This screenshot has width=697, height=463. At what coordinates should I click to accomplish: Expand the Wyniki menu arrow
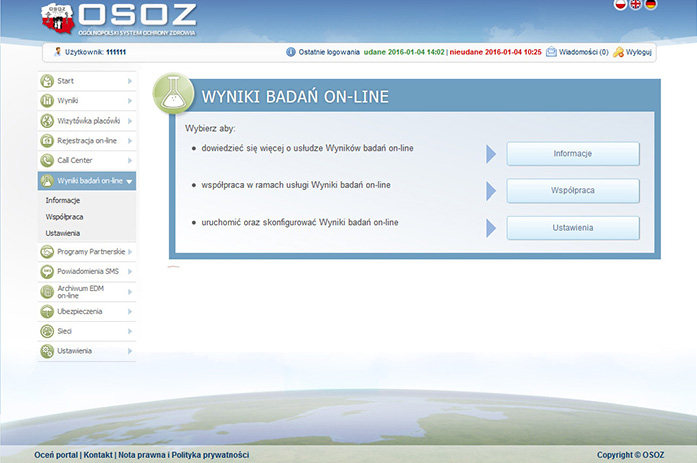(130, 101)
